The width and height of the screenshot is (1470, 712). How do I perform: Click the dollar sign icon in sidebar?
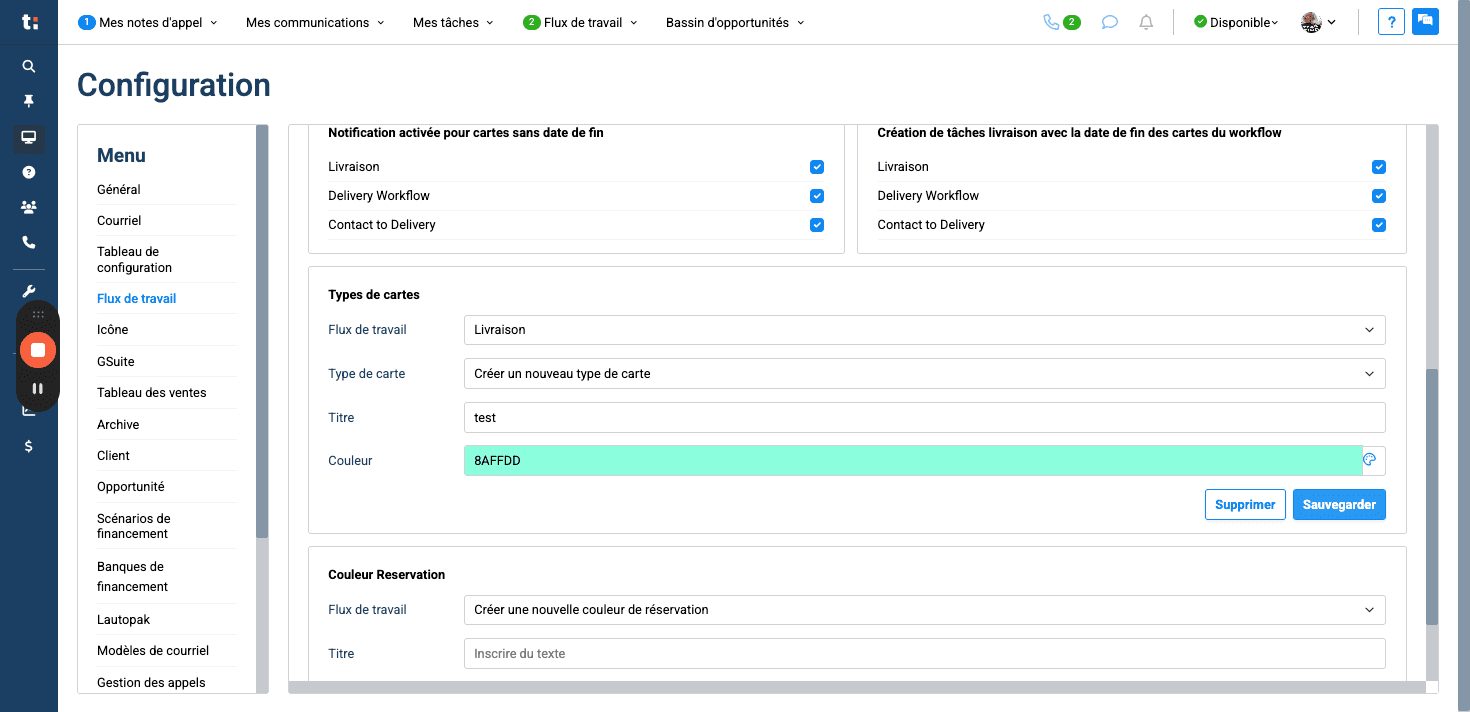point(29,446)
